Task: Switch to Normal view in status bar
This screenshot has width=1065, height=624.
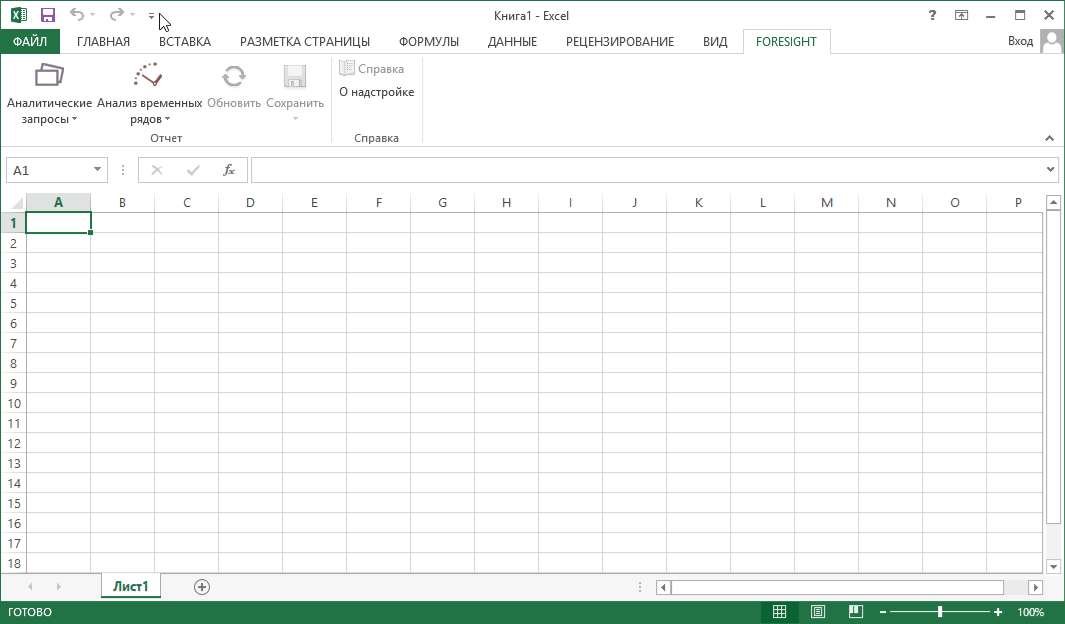Action: click(780, 612)
